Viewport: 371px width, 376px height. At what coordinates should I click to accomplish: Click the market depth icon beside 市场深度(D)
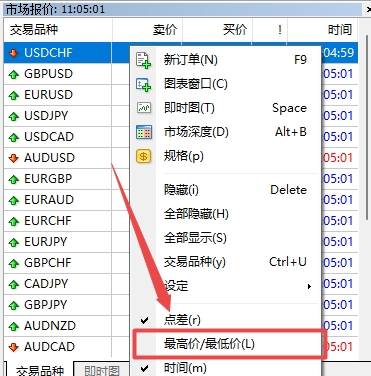[x=144, y=132]
